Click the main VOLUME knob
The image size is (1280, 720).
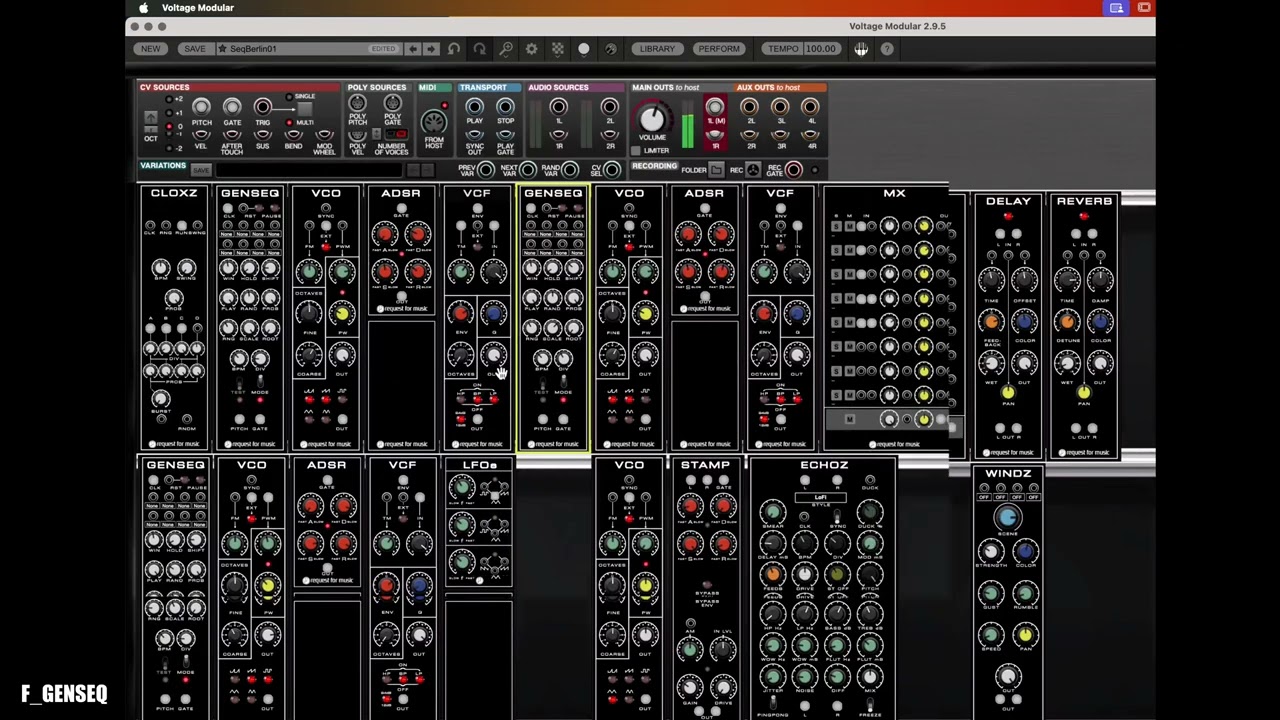point(652,120)
